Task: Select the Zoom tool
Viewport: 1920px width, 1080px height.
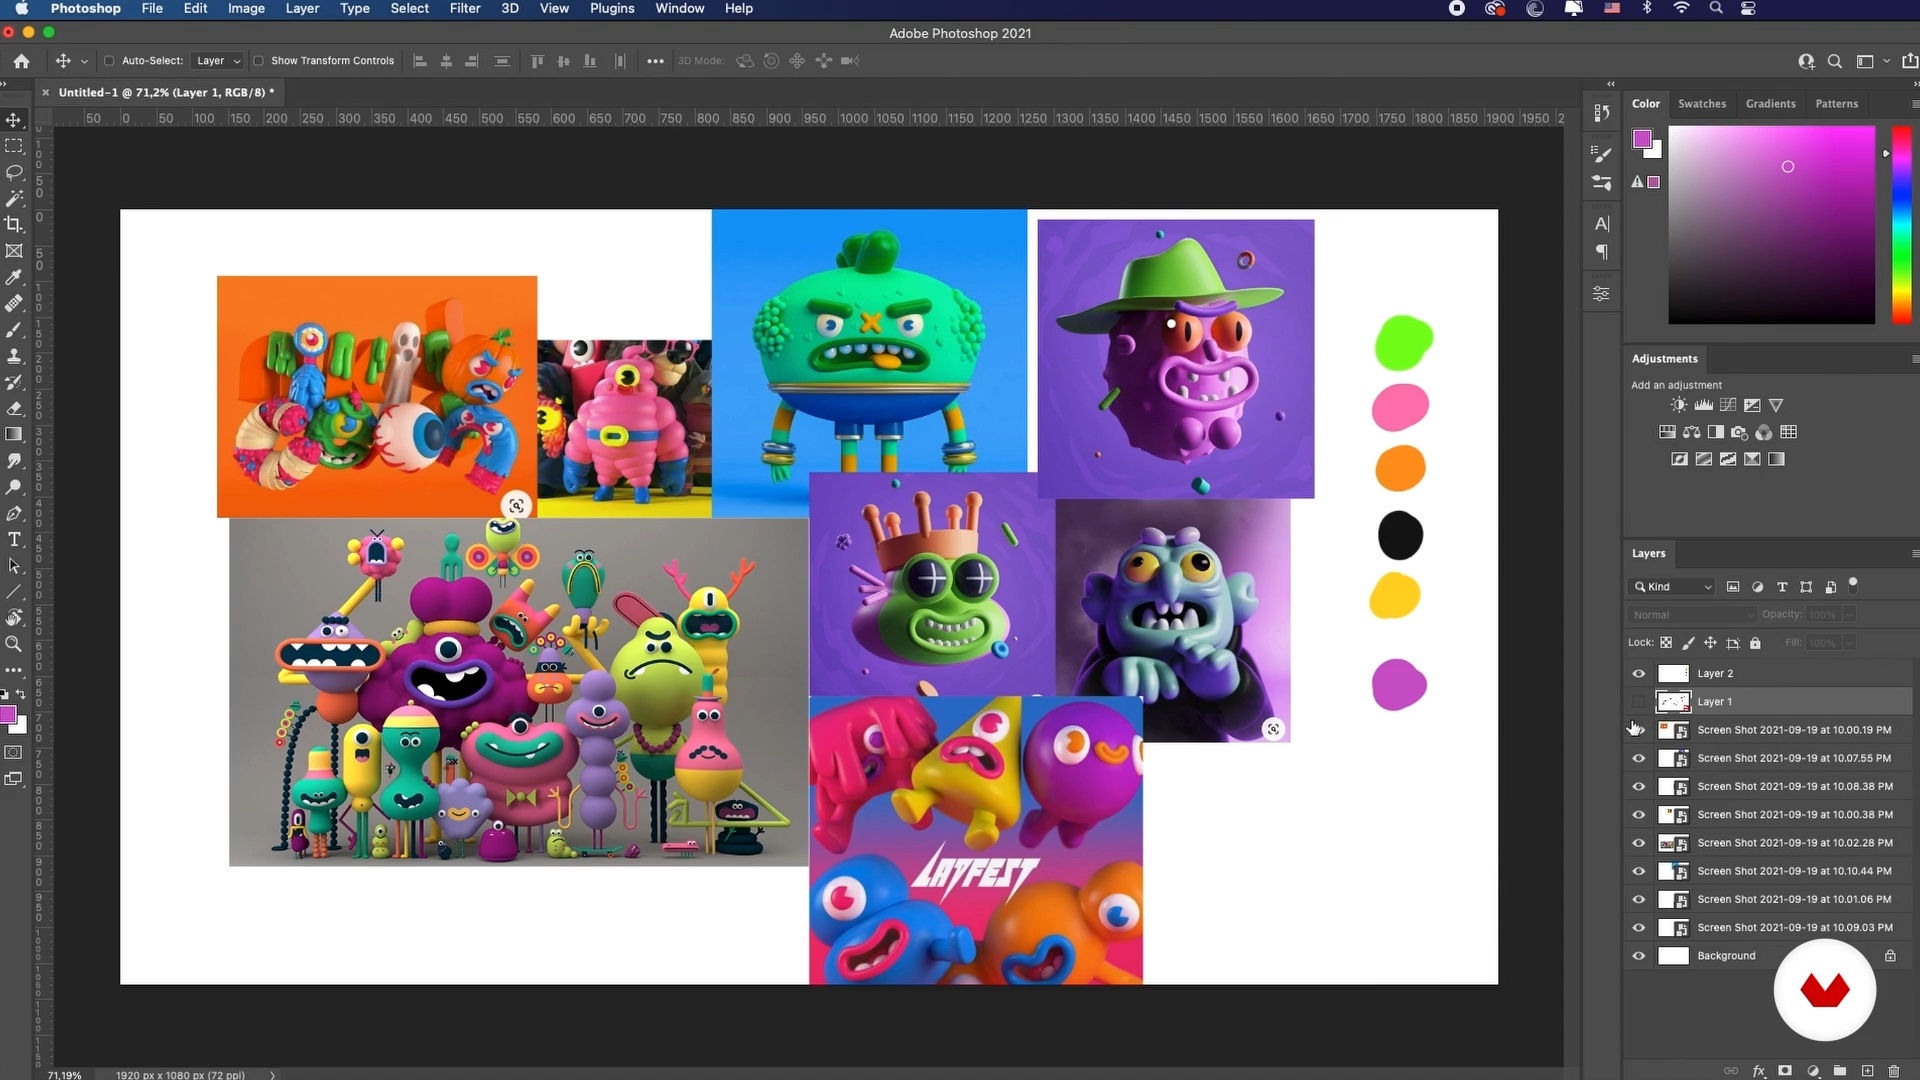Action: pos(14,644)
